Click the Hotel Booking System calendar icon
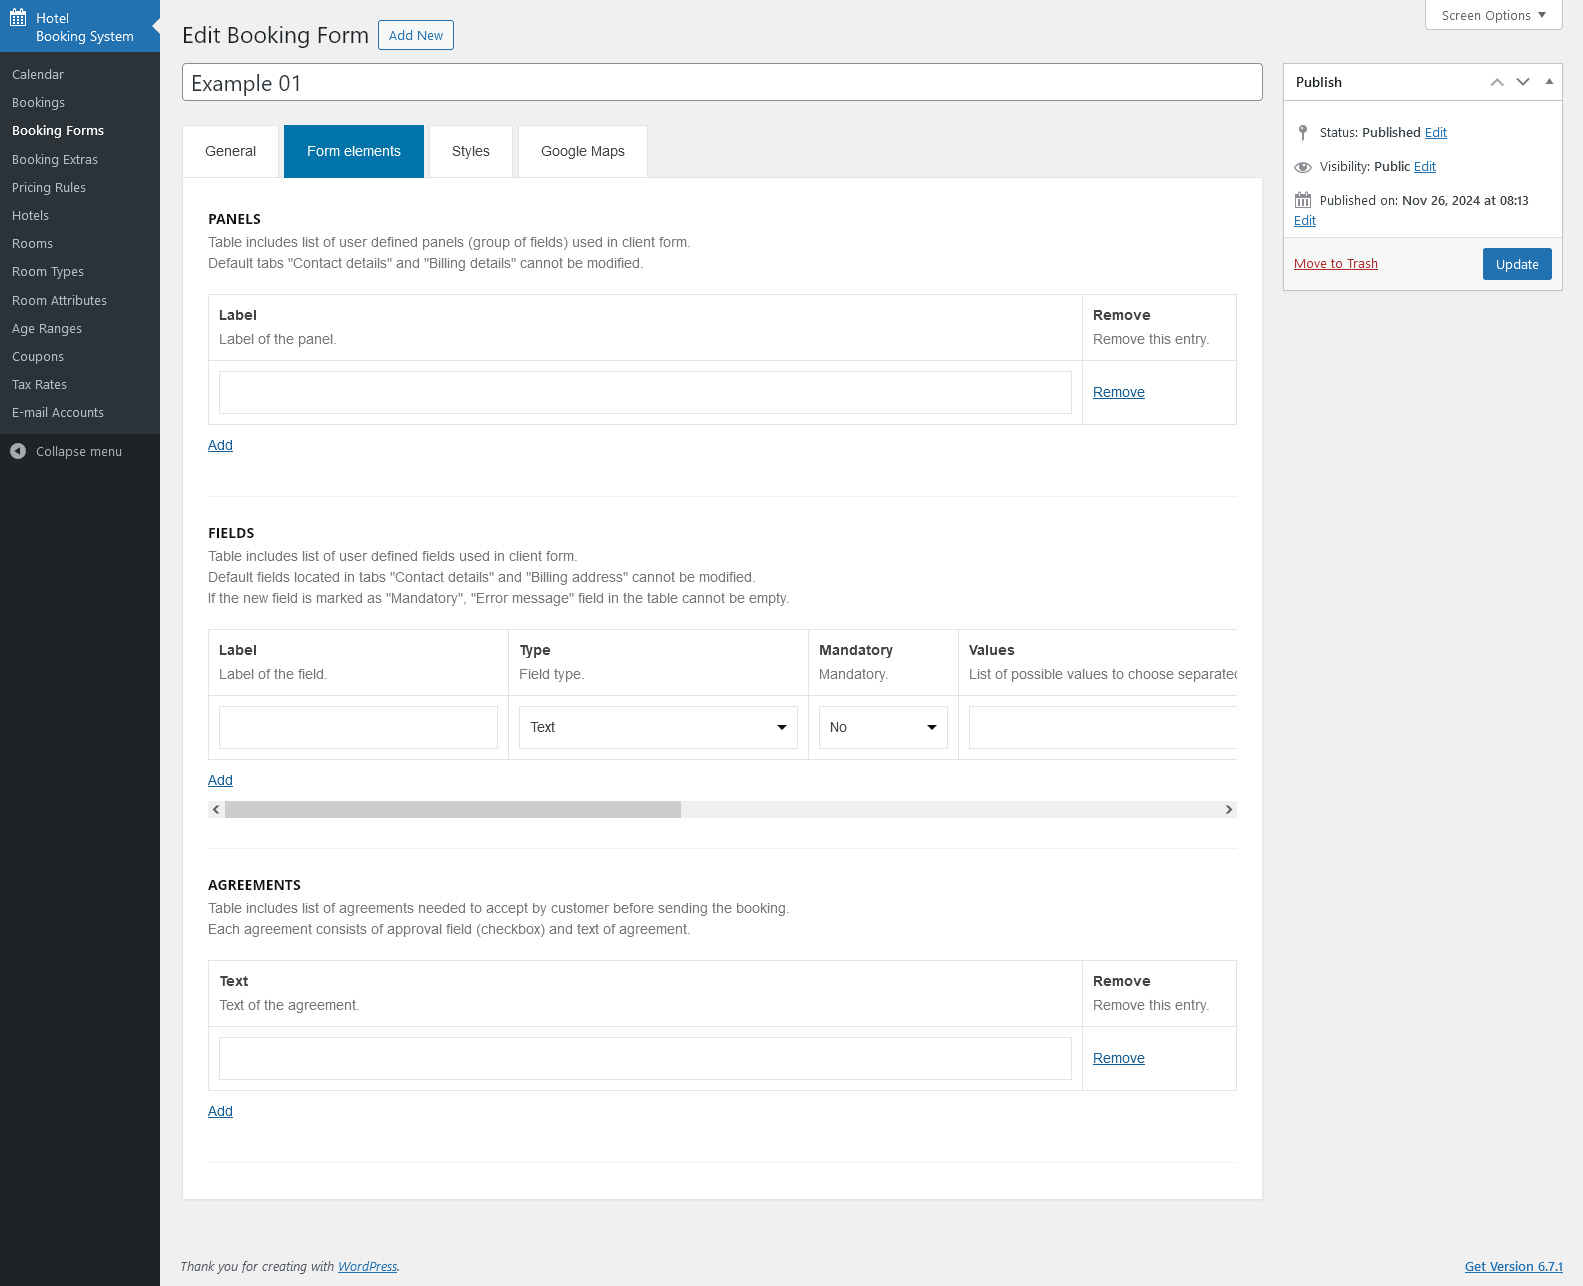 coord(18,18)
